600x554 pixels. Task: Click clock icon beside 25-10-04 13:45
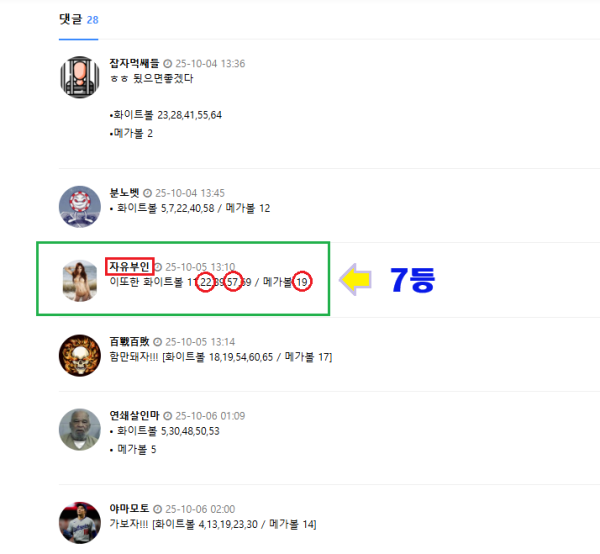[x=147, y=193]
